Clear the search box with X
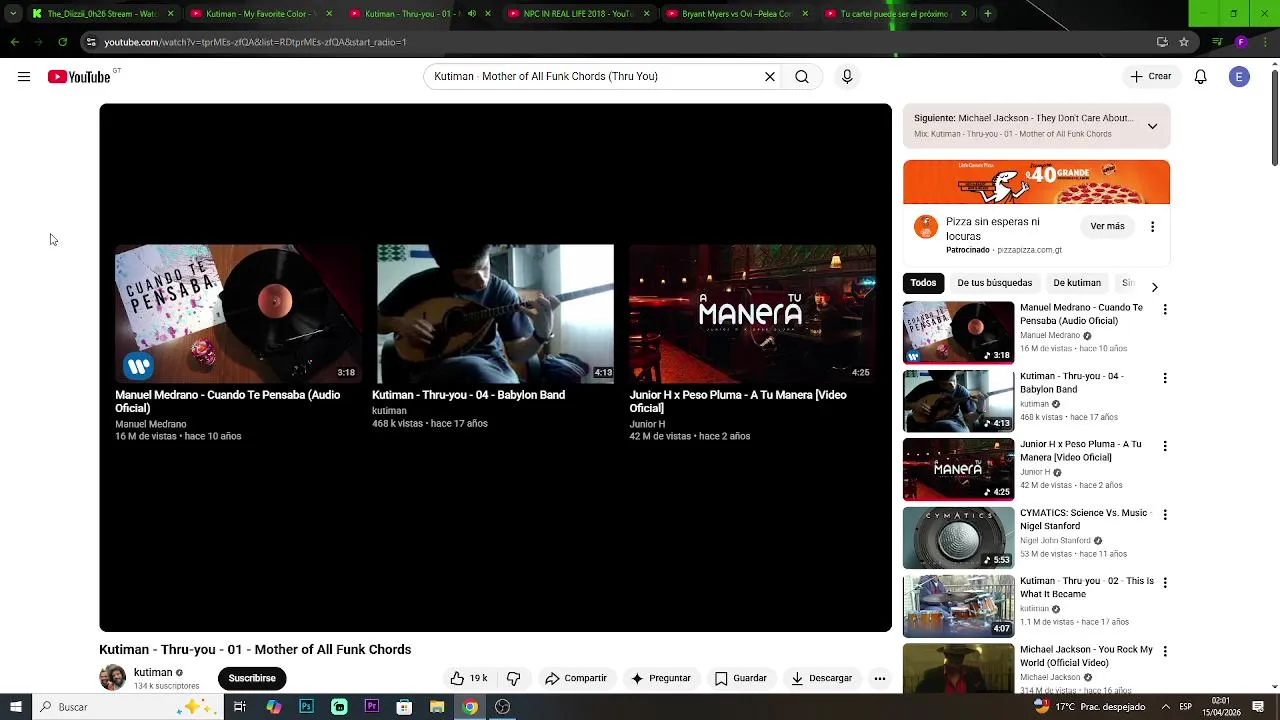 tap(770, 76)
